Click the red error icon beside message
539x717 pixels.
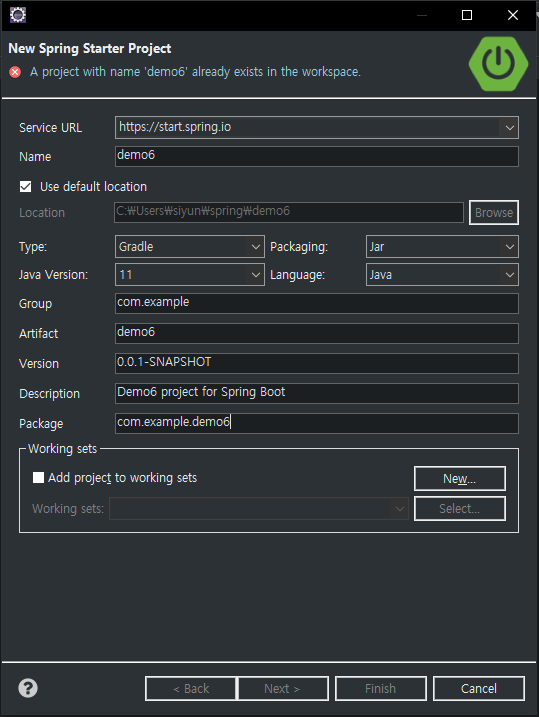(x=15, y=72)
